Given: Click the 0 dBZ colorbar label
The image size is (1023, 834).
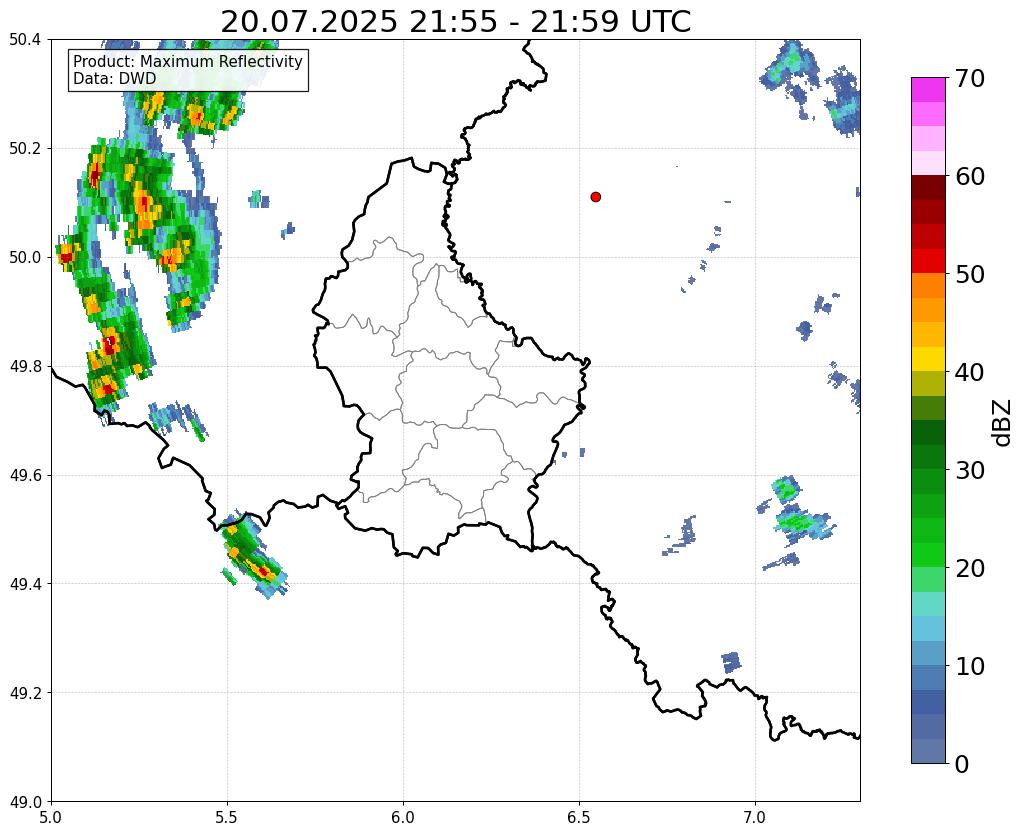Looking at the screenshot, I should coord(962,764).
